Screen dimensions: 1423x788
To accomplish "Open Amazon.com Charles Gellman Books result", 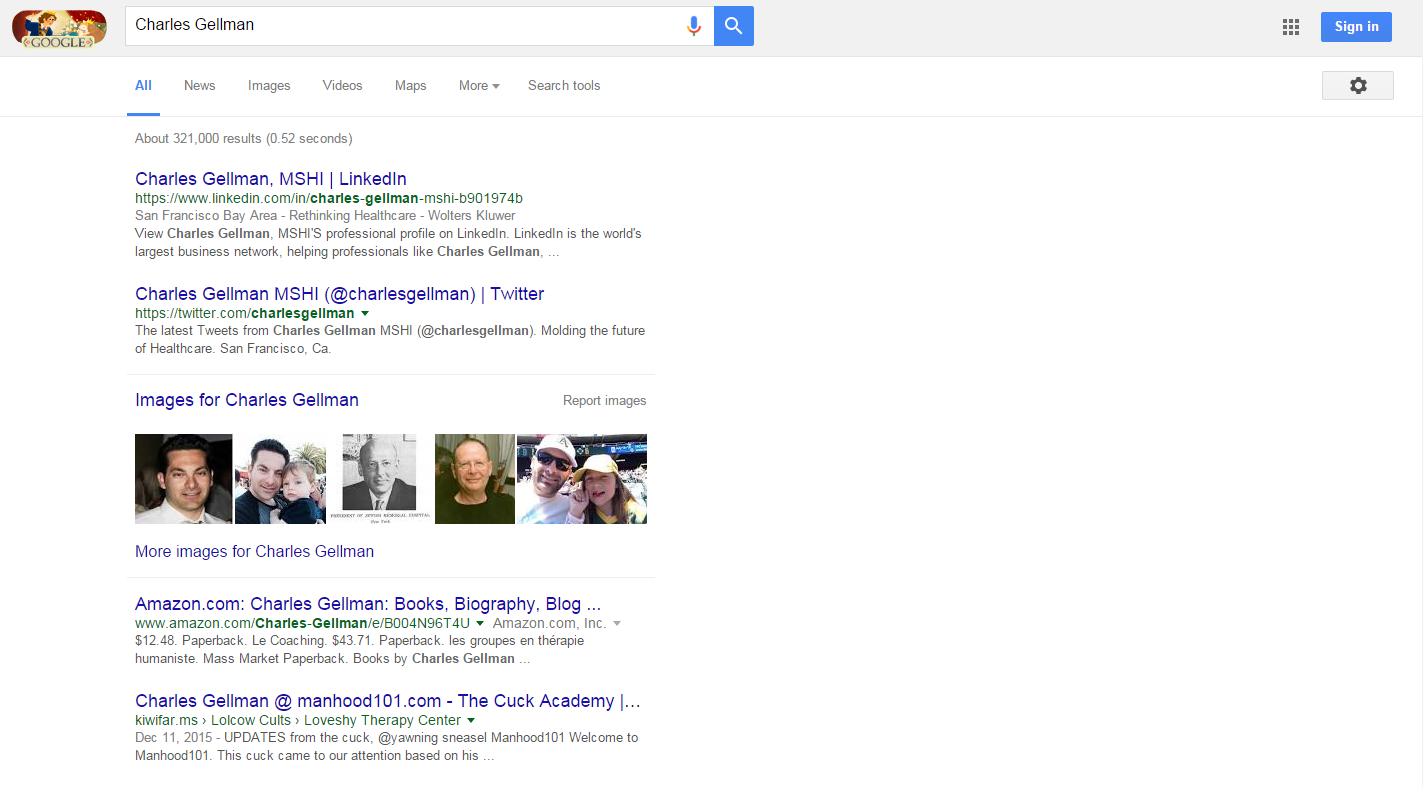I will pyautogui.click(x=368, y=604).
